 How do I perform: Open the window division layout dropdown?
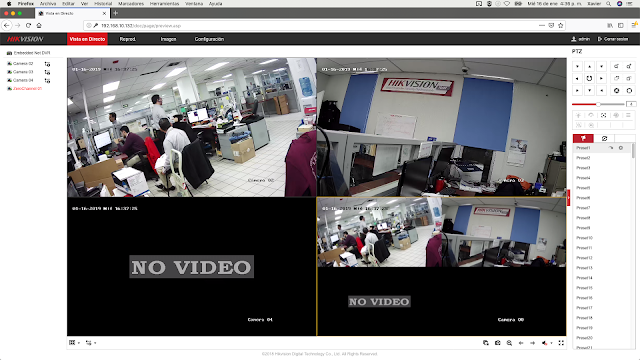click(x=74, y=343)
